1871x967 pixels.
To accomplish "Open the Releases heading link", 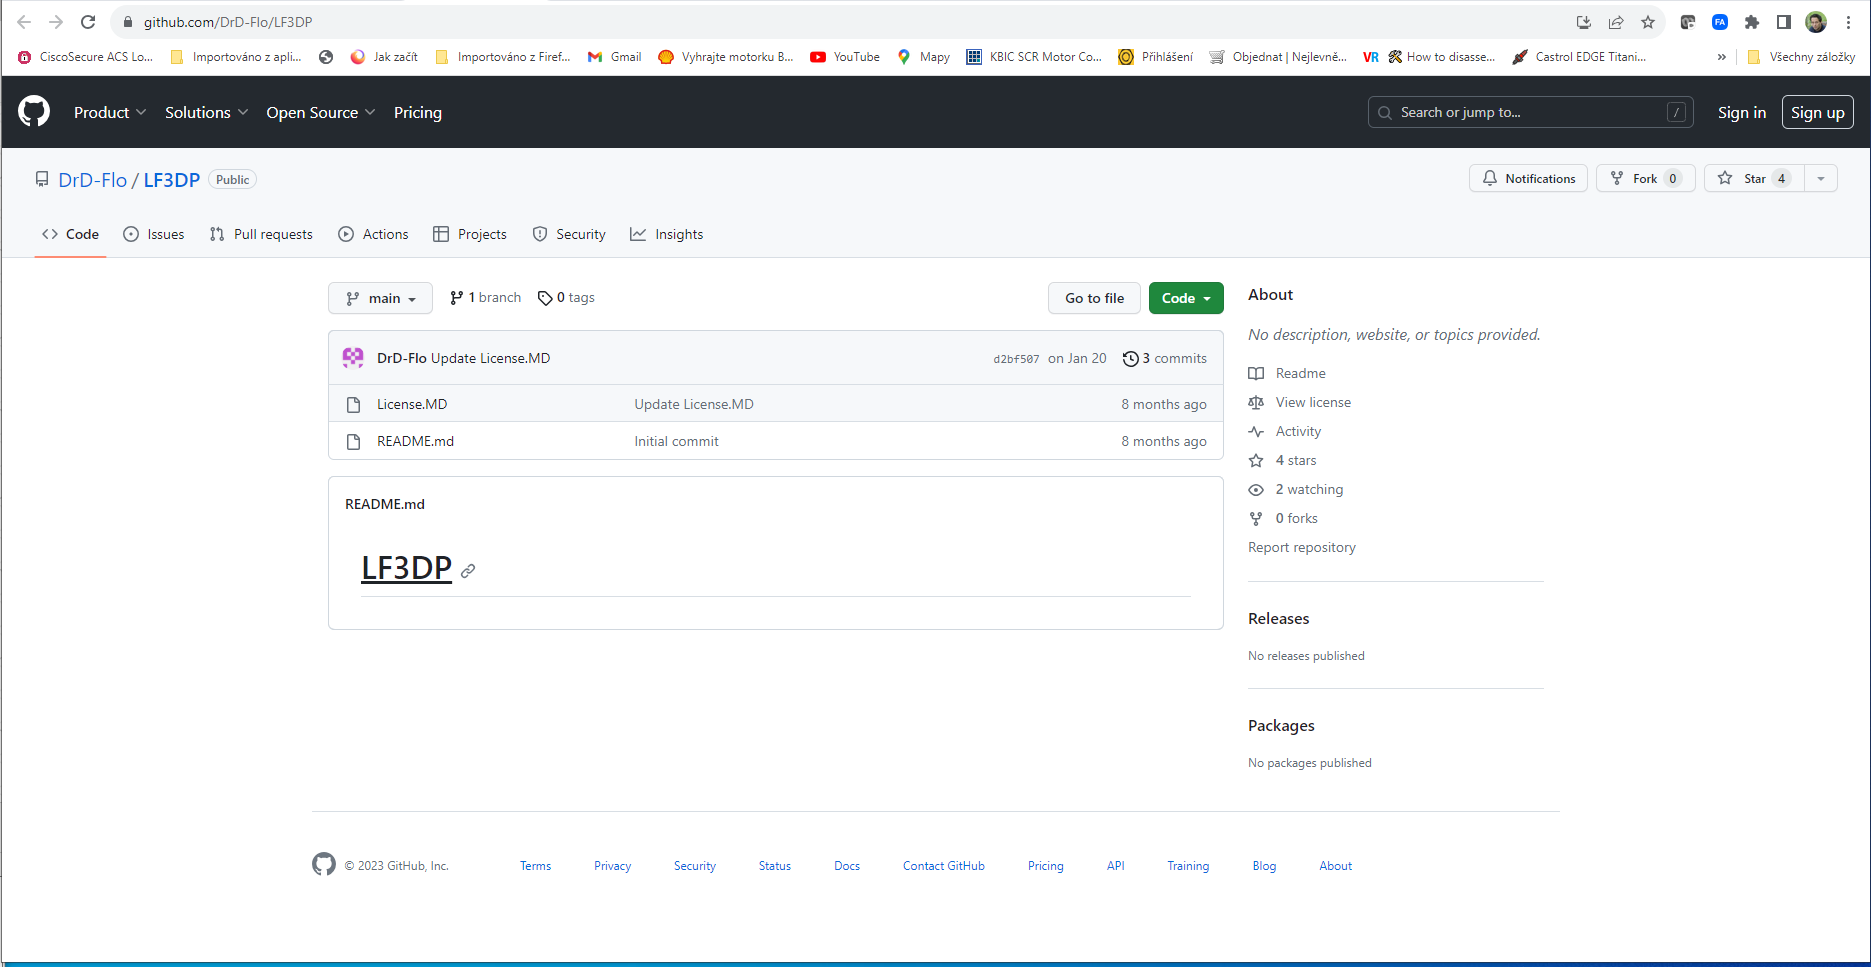I will pos(1279,619).
